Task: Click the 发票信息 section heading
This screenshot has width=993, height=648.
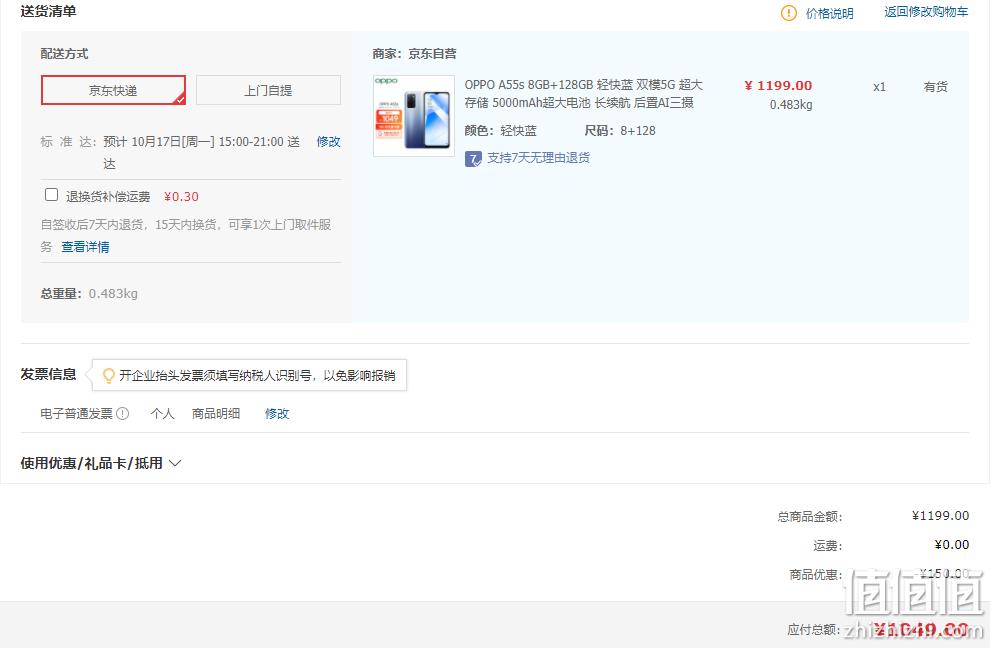Action: coord(48,374)
